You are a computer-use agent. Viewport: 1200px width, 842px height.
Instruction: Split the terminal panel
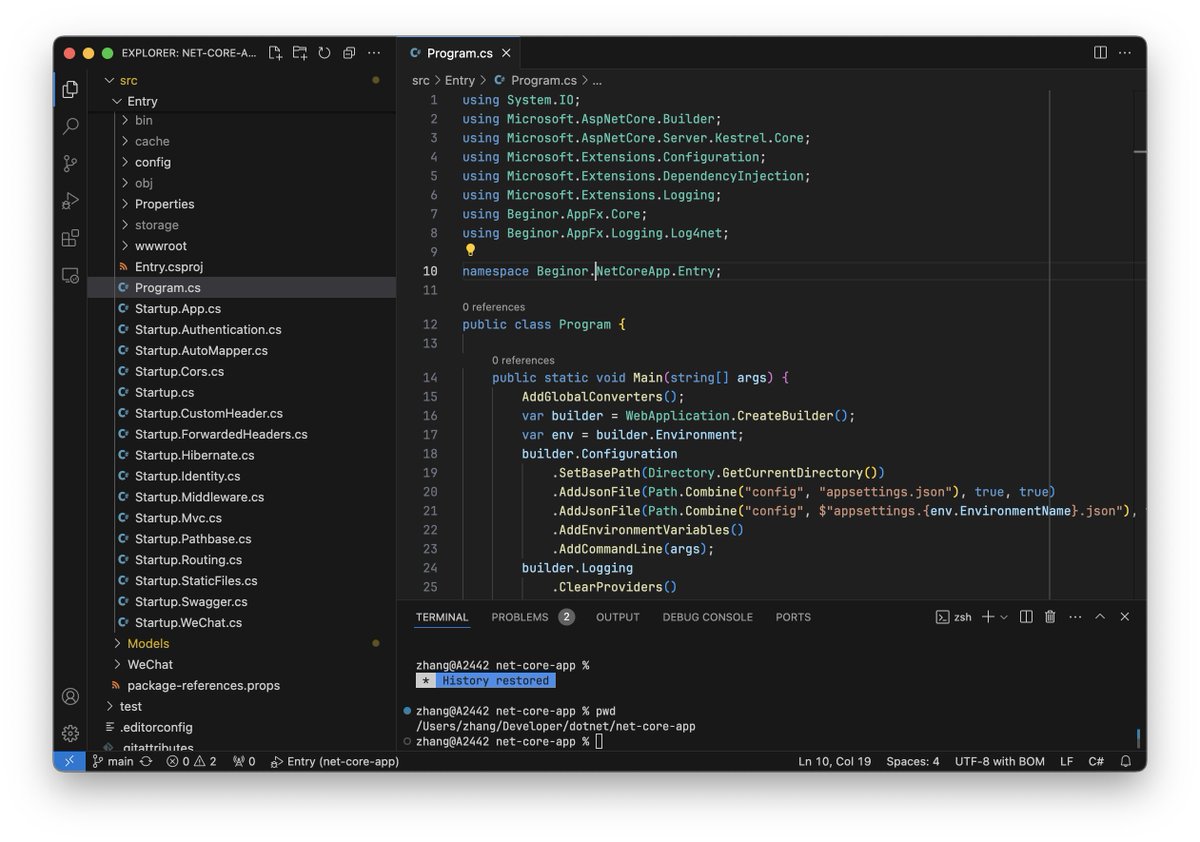point(1026,617)
